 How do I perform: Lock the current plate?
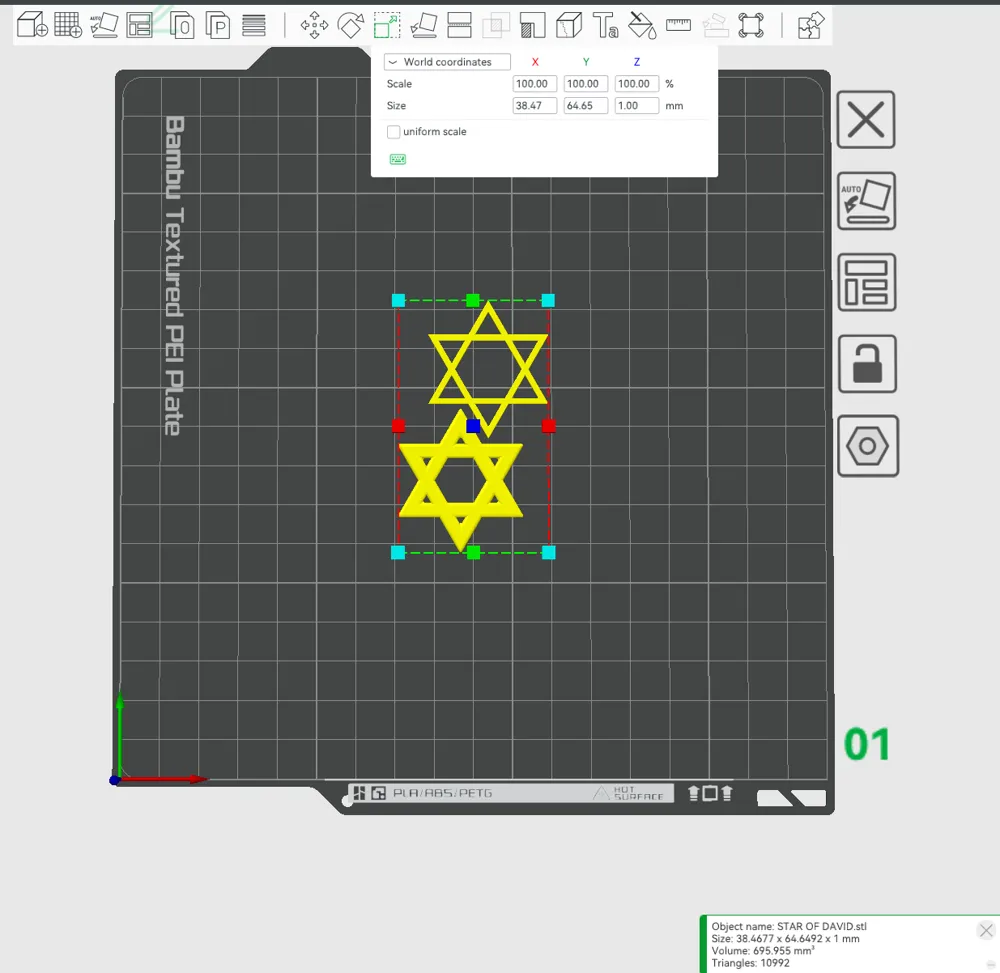pyautogui.click(x=867, y=363)
